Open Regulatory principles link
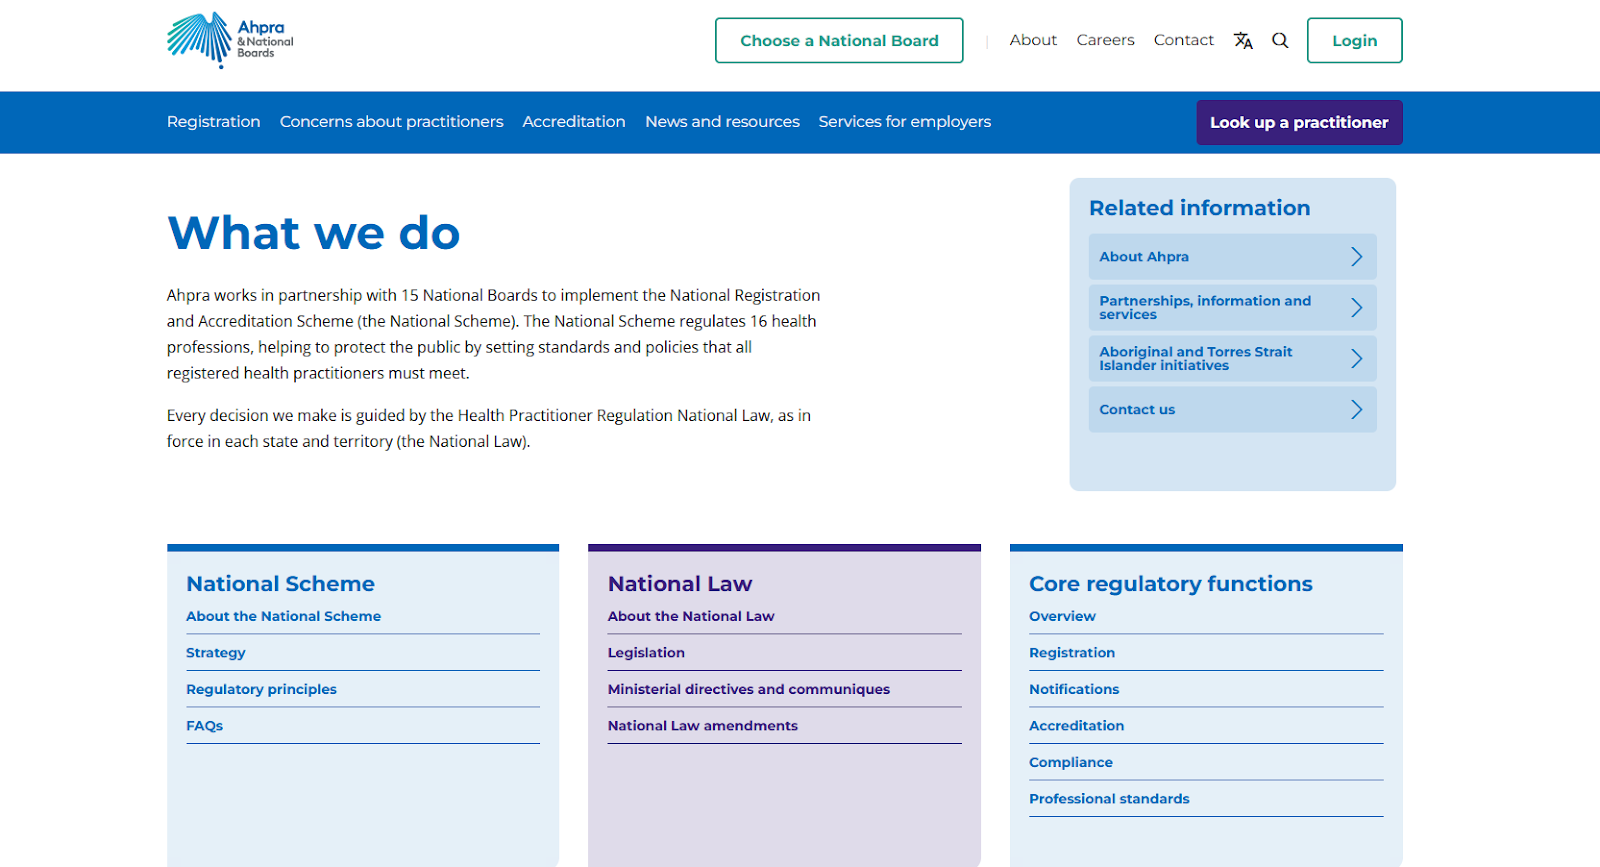Viewport: 1600px width, 867px height. [261, 690]
